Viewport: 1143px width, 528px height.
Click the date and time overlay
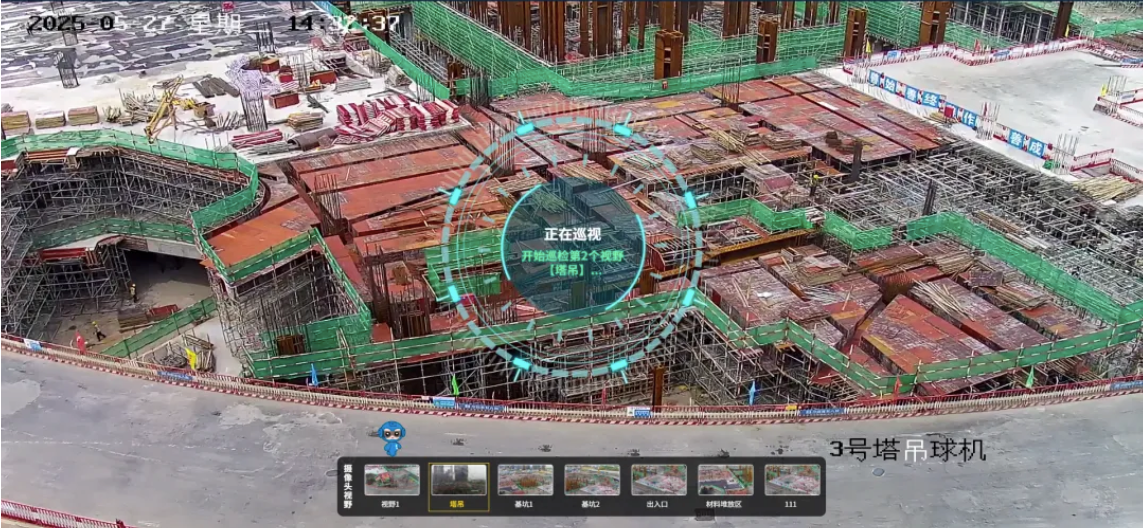213,22
